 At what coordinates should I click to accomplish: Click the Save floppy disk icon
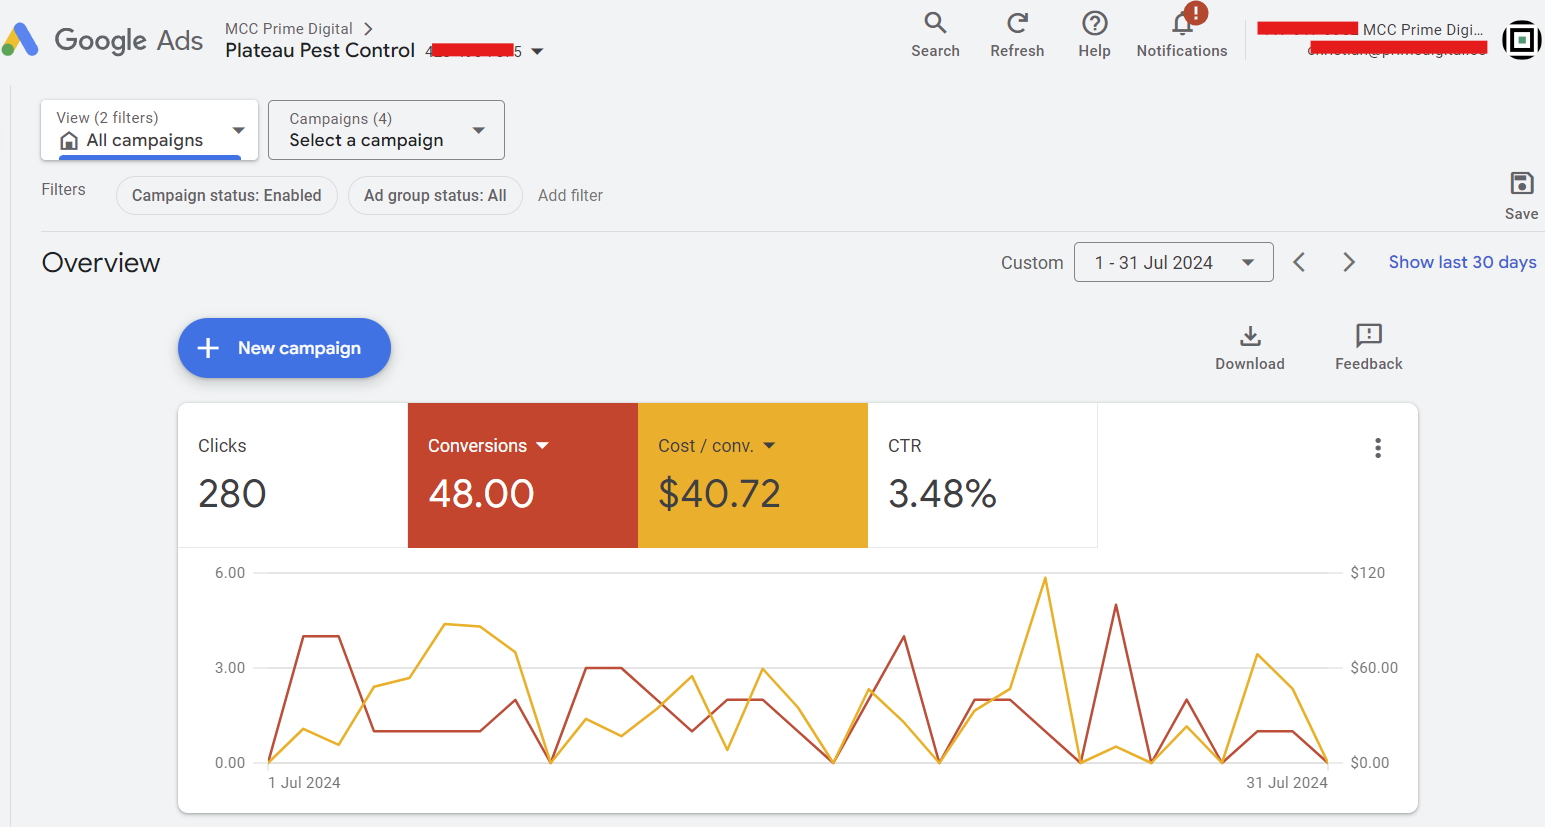(x=1521, y=184)
